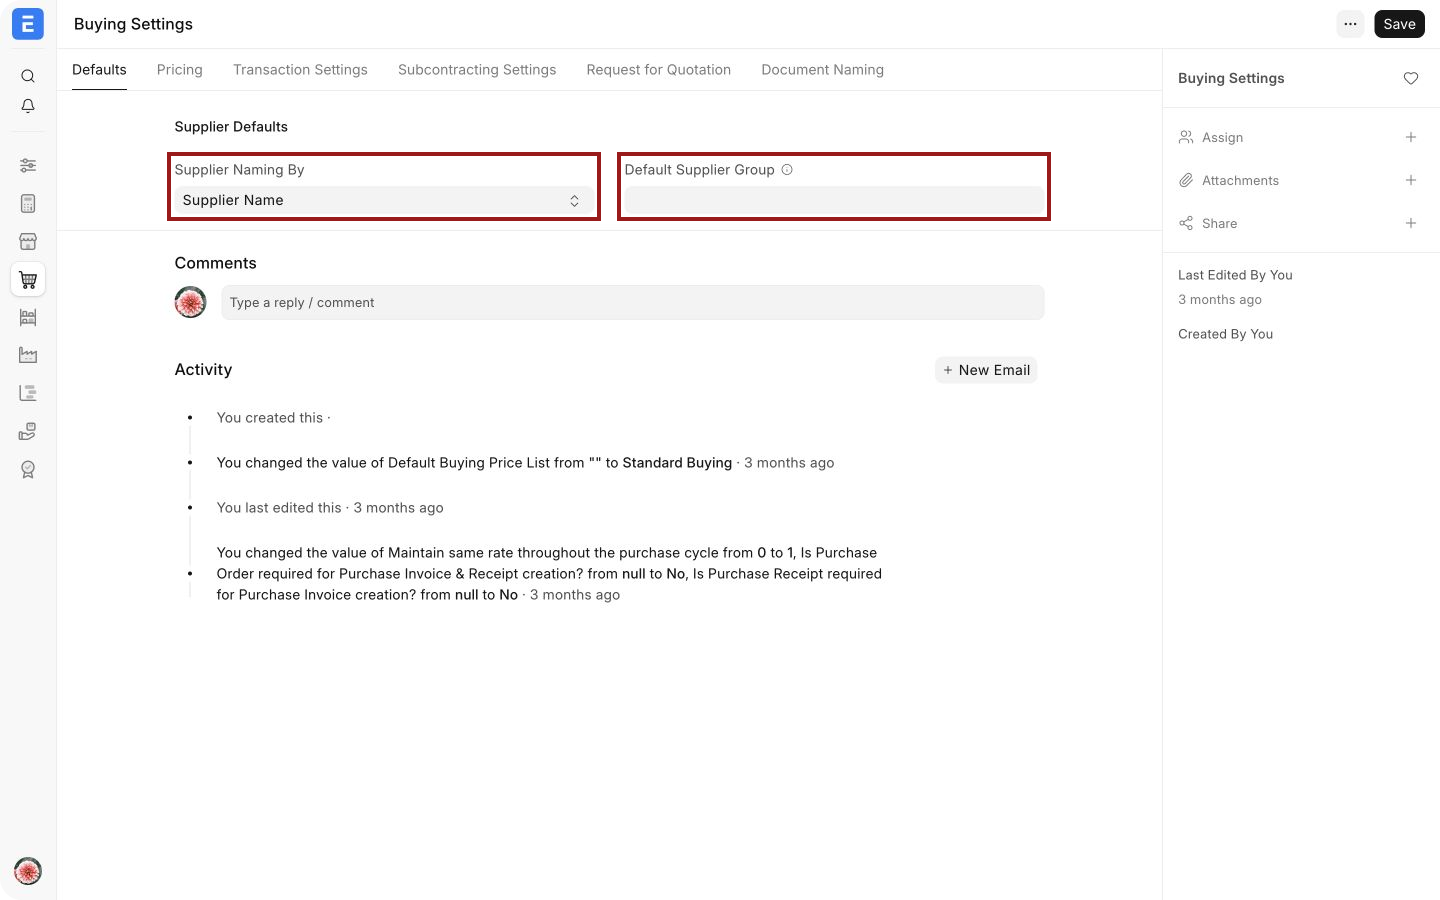Click 'Standard Buying' in activity log
The height and width of the screenshot is (900, 1440).
[x=677, y=463]
